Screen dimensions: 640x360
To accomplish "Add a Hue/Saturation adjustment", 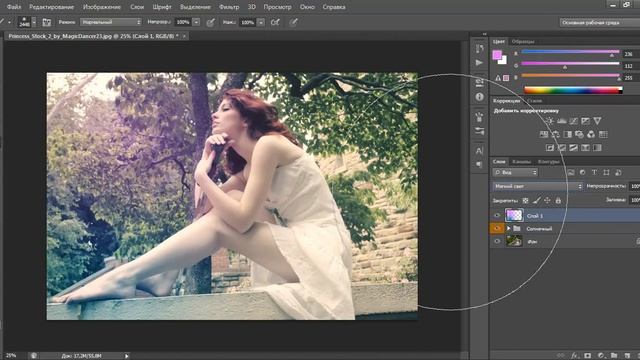I will (544, 134).
